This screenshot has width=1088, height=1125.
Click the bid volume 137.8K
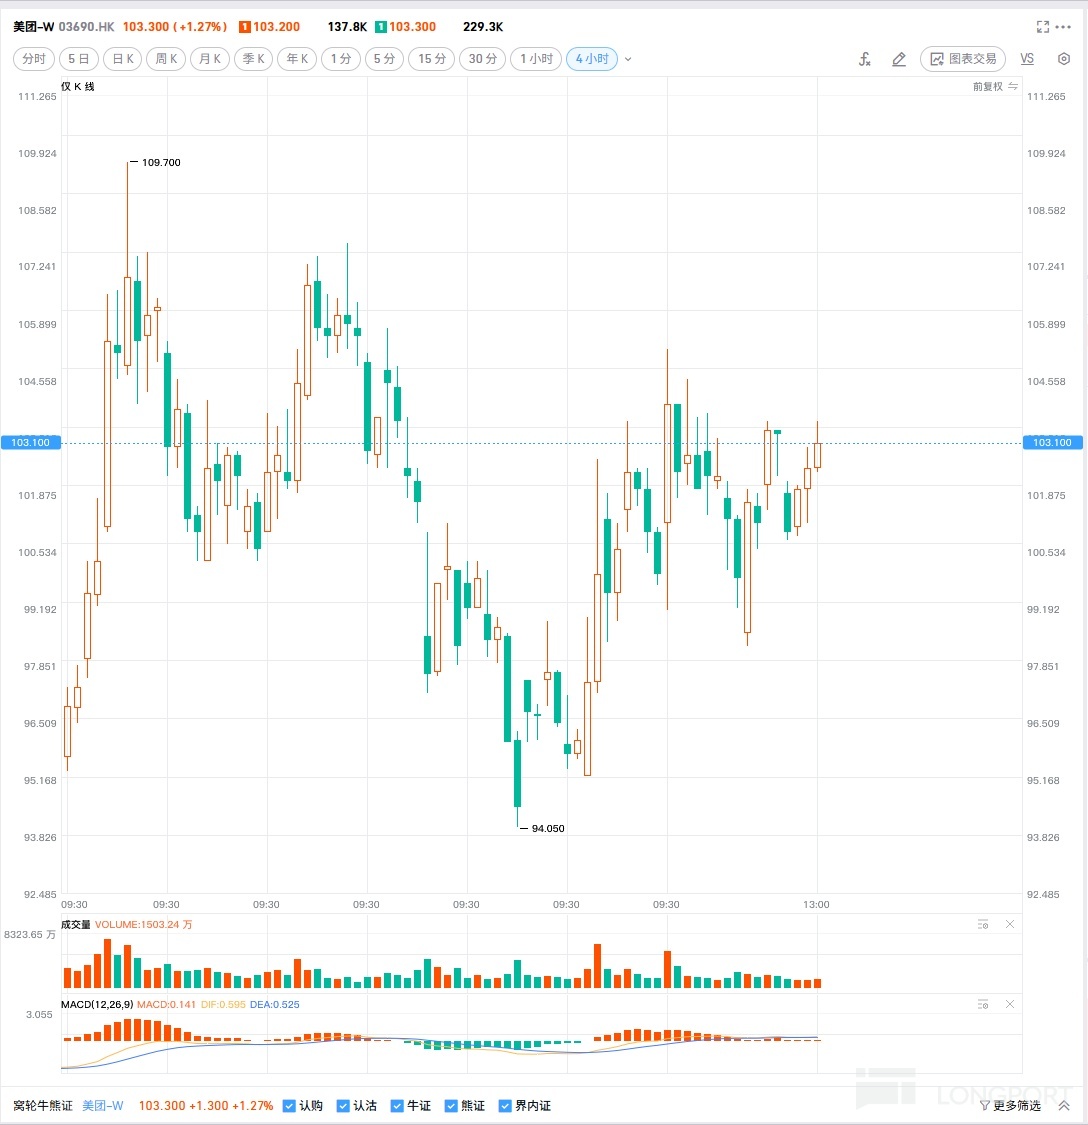tap(347, 27)
